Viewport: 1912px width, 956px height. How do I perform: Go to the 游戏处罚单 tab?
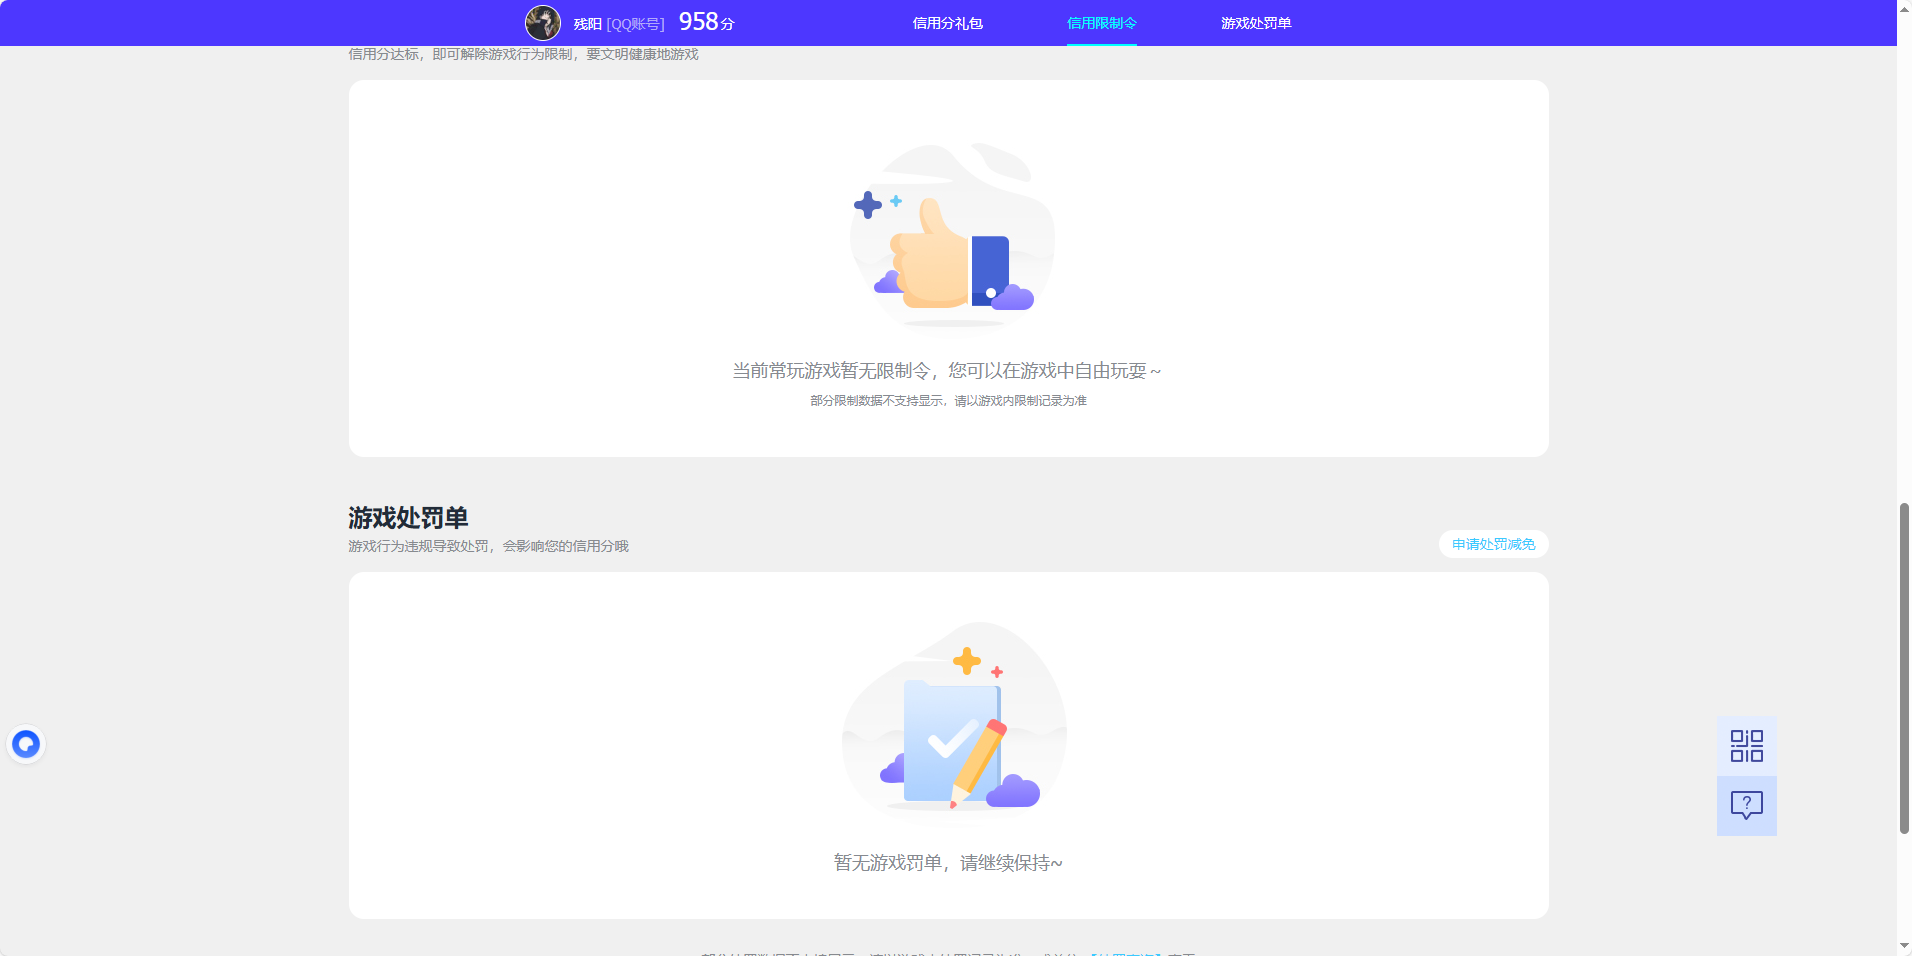pos(1255,23)
